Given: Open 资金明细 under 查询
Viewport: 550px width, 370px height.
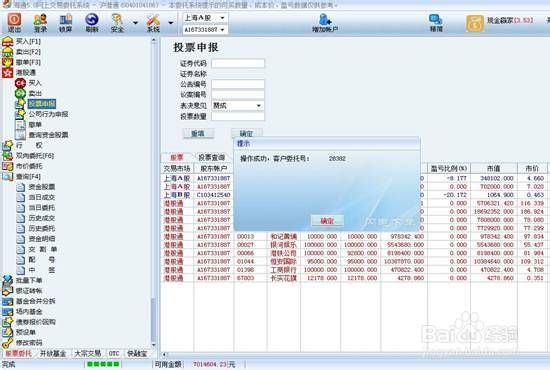Looking at the screenshot, I should click(x=41, y=239).
